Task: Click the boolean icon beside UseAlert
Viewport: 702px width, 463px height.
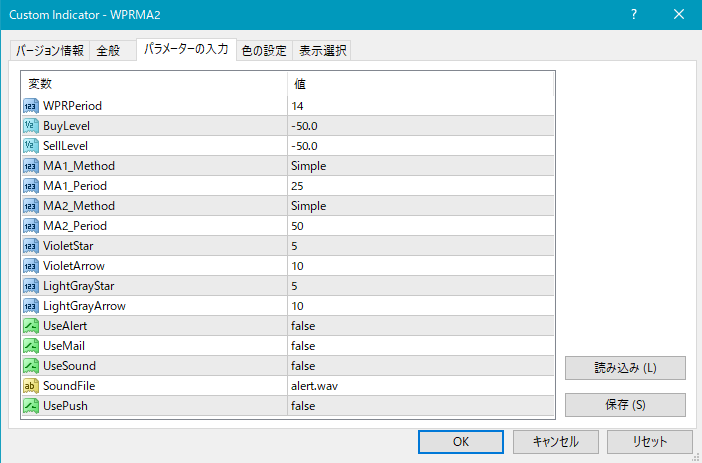Action: (30, 326)
